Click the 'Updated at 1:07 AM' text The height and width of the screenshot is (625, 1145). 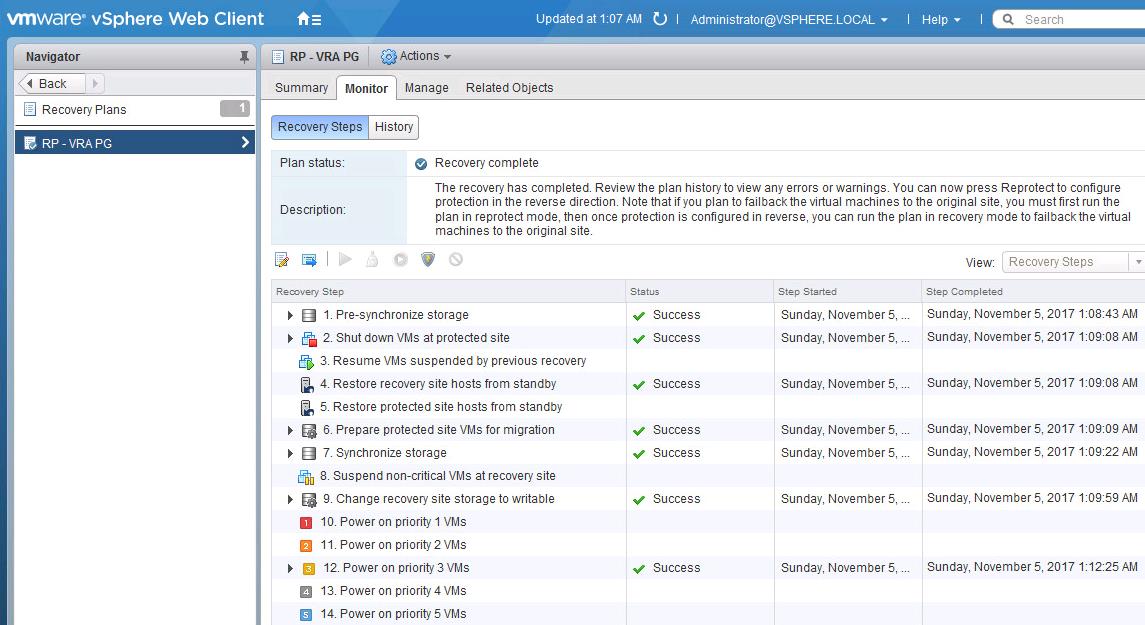tap(589, 19)
